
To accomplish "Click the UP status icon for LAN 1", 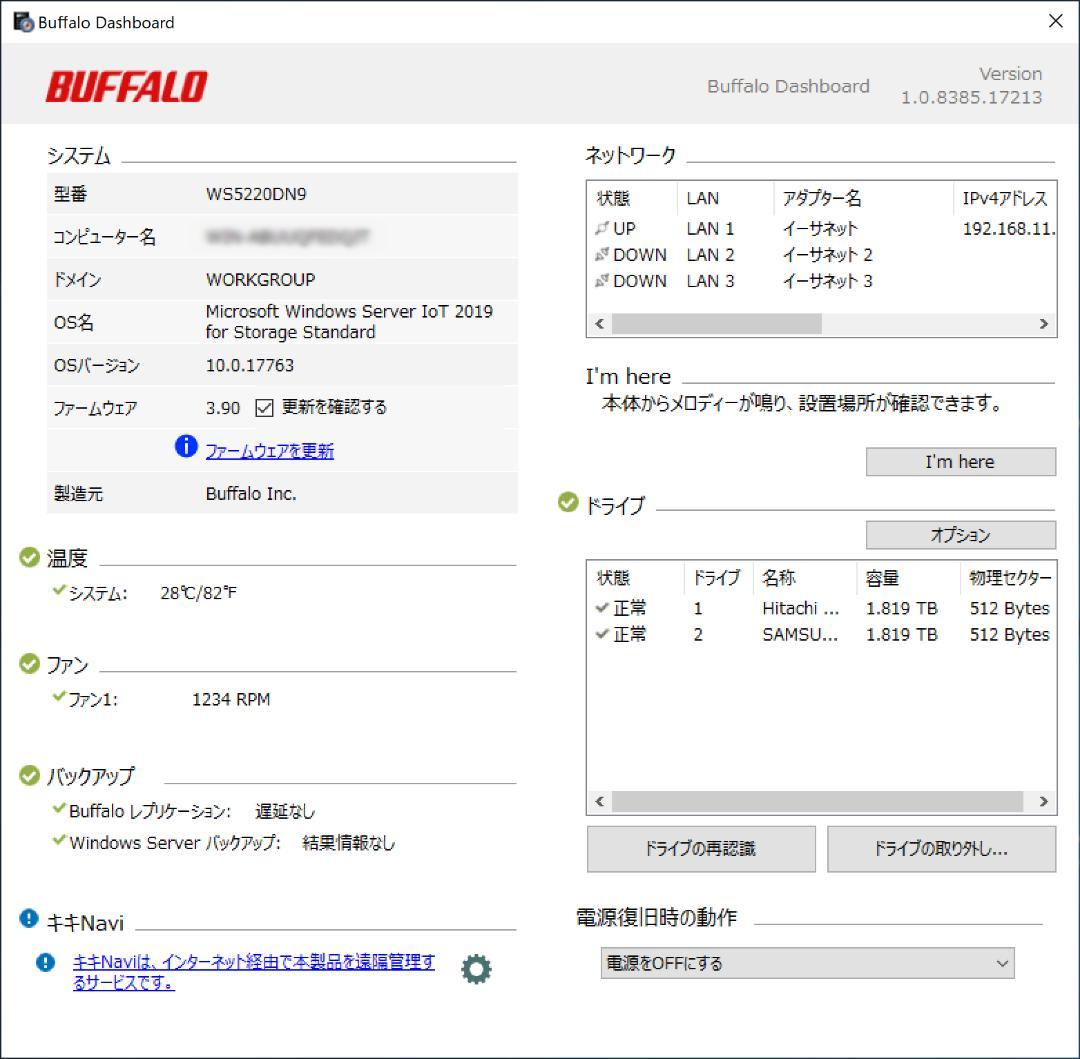I will point(603,228).
